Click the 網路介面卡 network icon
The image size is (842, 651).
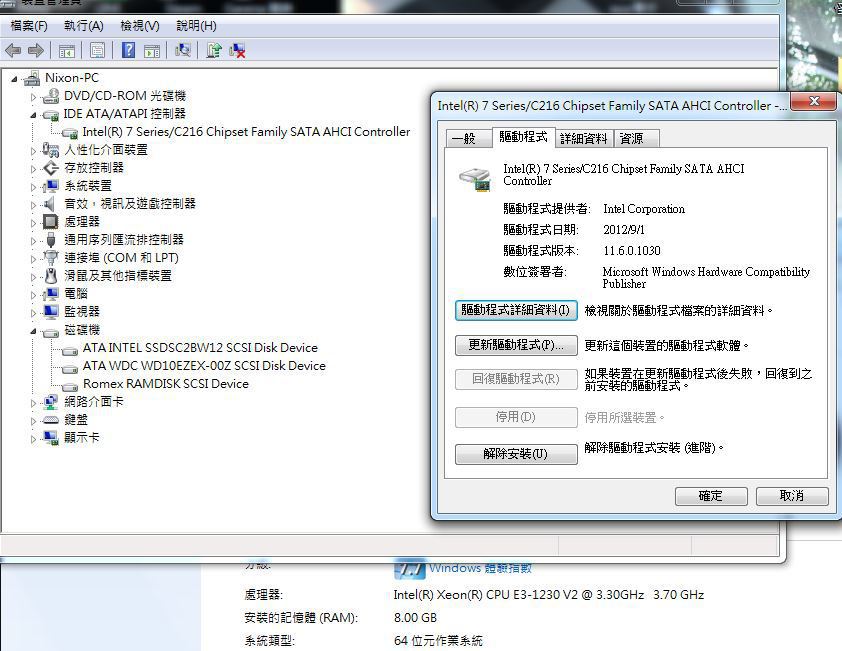51,402
